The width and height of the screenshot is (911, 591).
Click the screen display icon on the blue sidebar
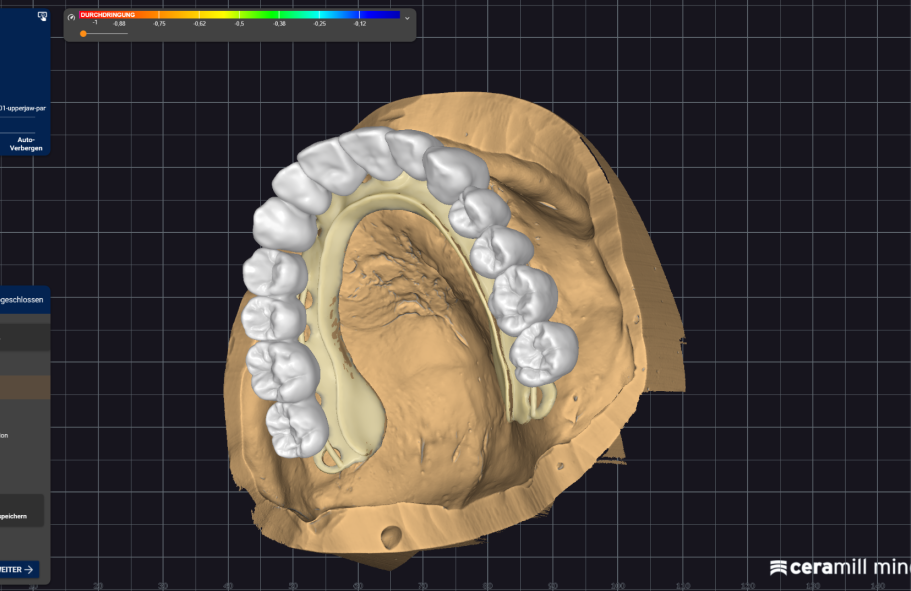(42, 17)
